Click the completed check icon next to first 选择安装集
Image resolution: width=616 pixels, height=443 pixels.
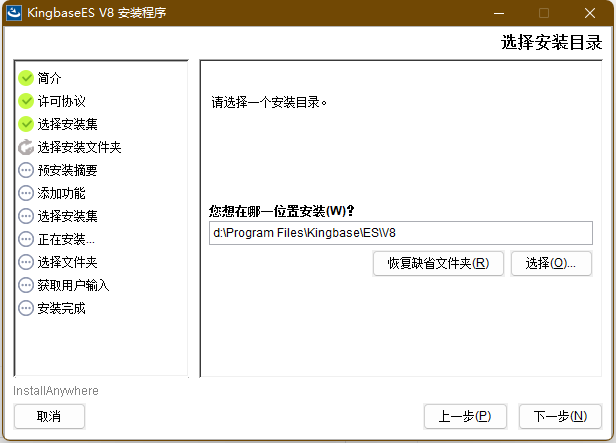click(26, 124)
